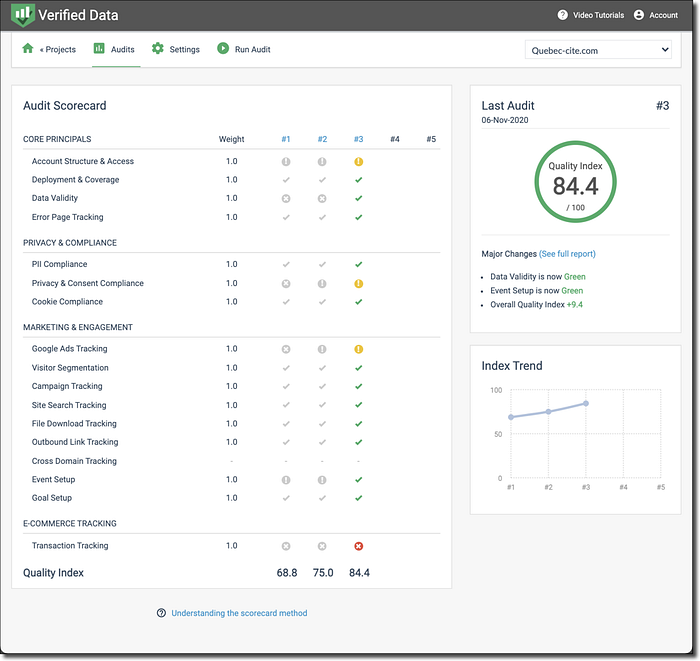This screenshot has width=700, height=661.
Task: Click the Settings gear icon
Action: pyautogui.click(x=158, y=48)
